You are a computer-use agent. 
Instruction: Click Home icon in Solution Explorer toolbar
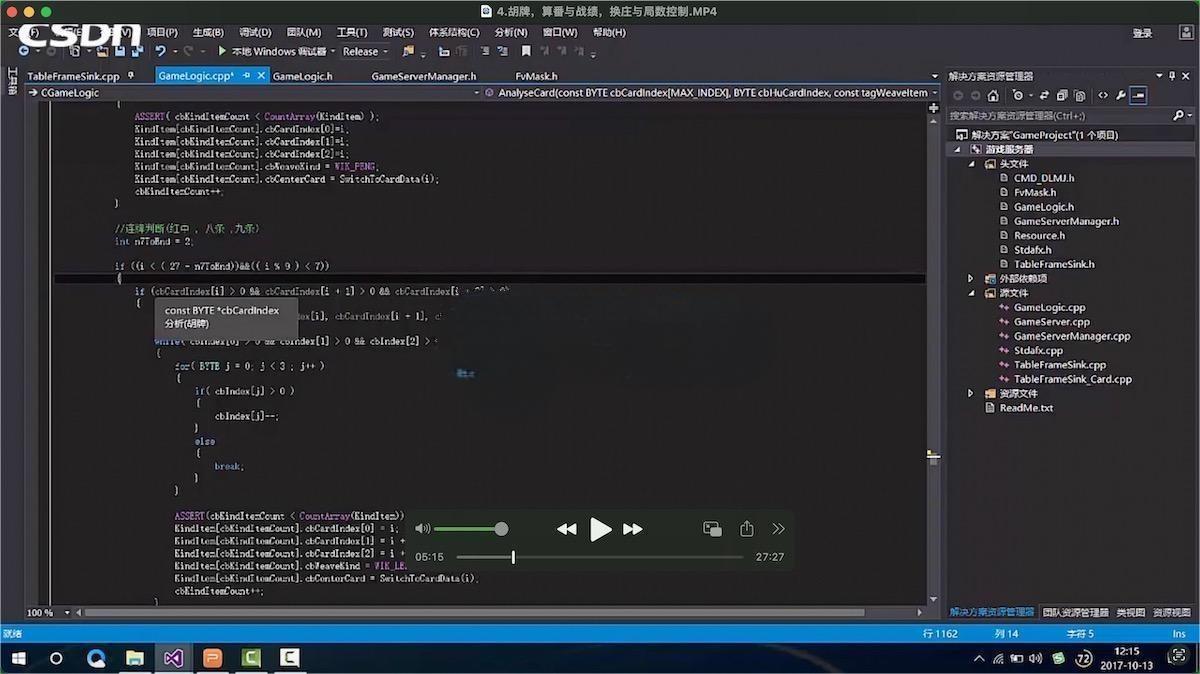[993, 96]
